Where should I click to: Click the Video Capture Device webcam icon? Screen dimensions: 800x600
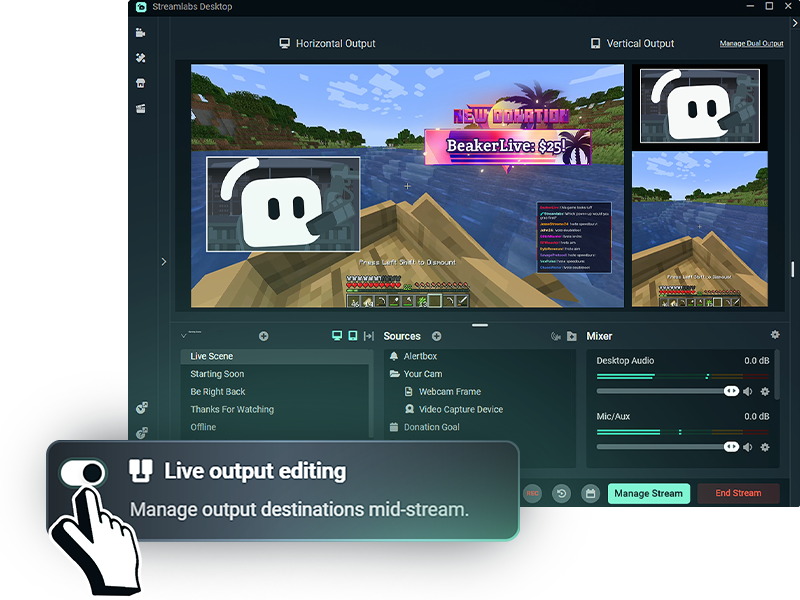click(x=409, y=409)
